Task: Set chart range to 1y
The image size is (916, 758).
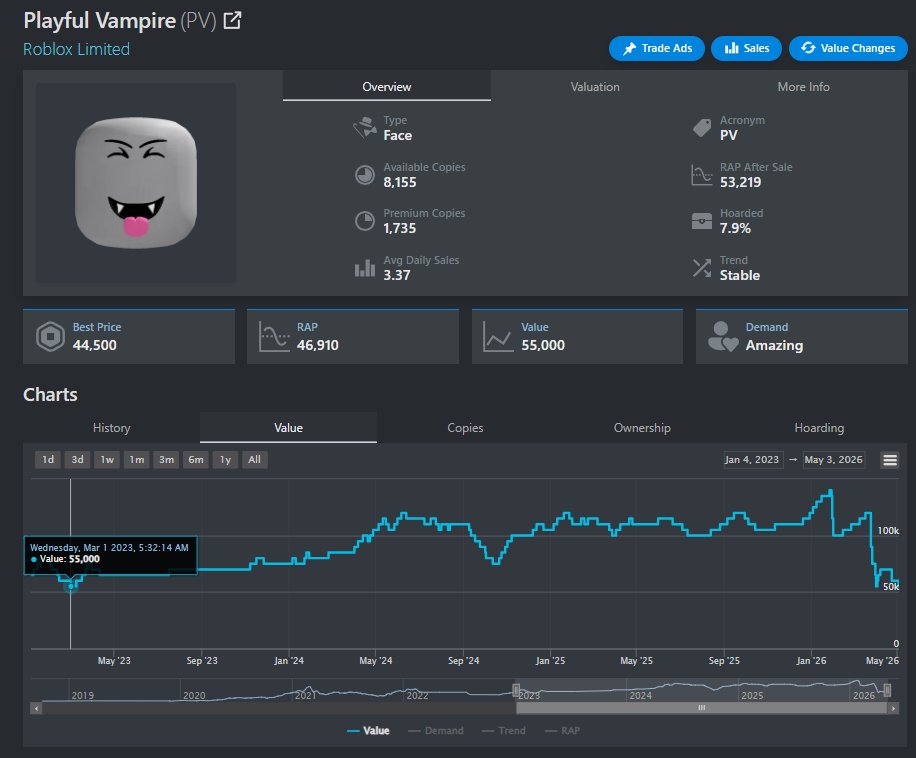Action: 225,460
